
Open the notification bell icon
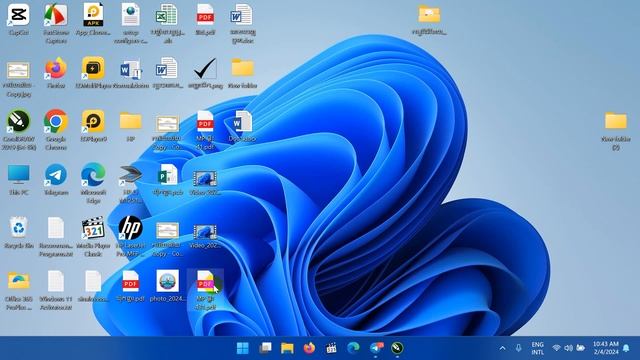(x=627, y=348)
